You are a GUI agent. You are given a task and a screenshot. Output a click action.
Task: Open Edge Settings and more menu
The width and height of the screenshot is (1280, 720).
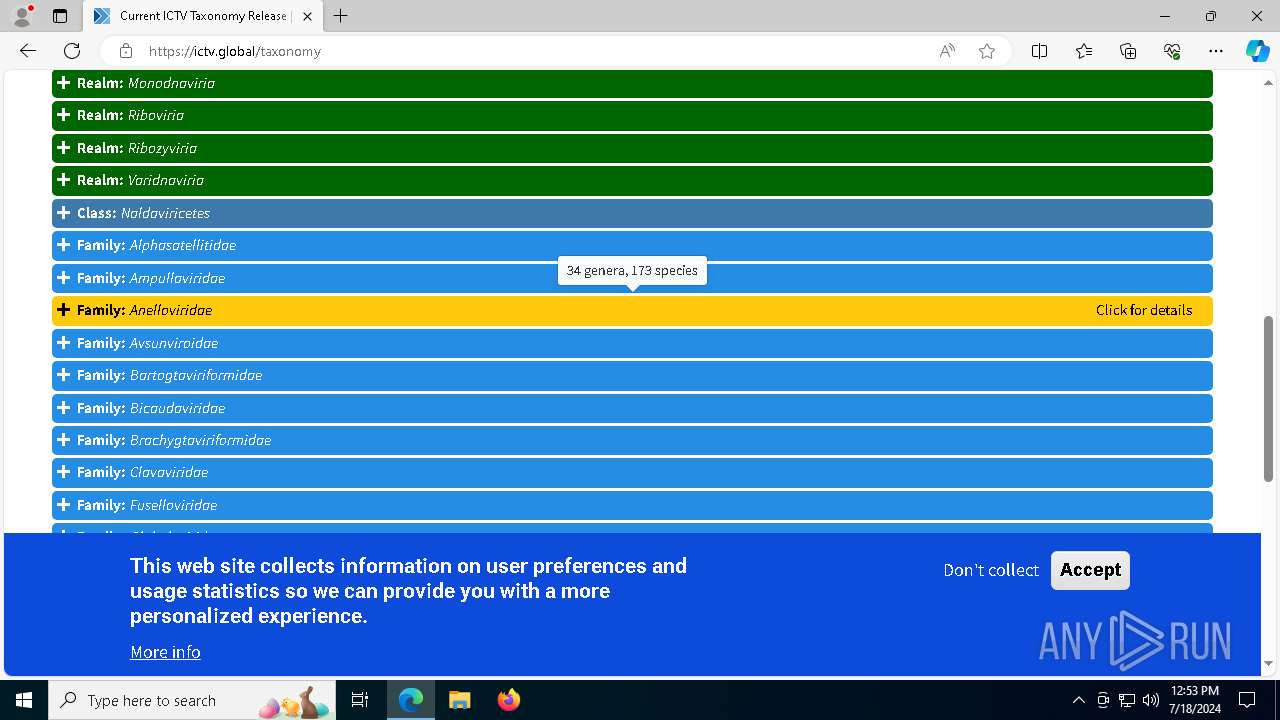point(1216,51)
